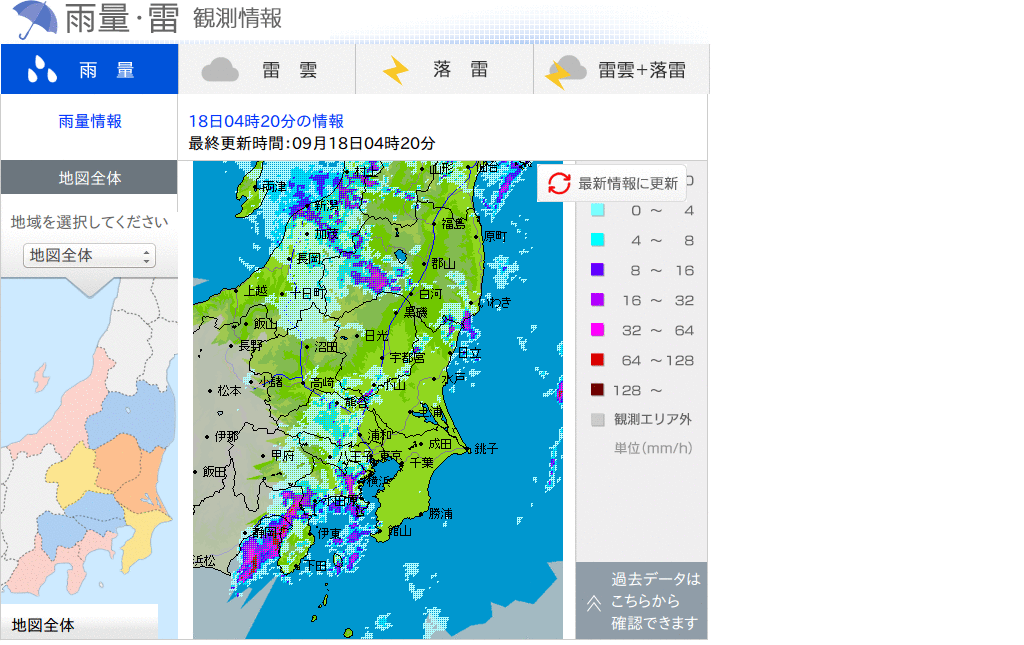Viewport: 1024px width, 645px height.
Task: Click the 128～ dark red swatch
Action: [x=598, y=390]
